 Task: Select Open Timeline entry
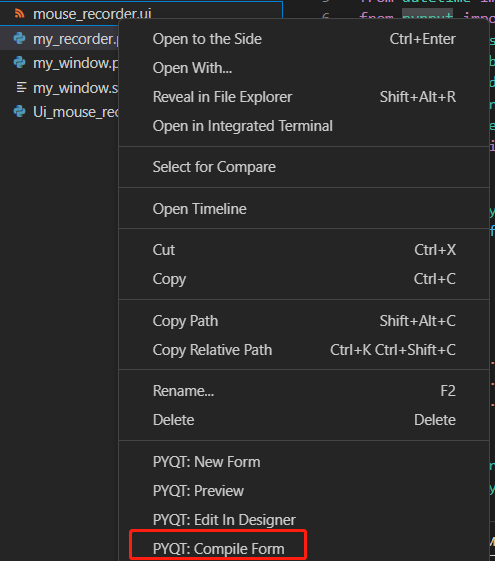[x=304, y=209]
